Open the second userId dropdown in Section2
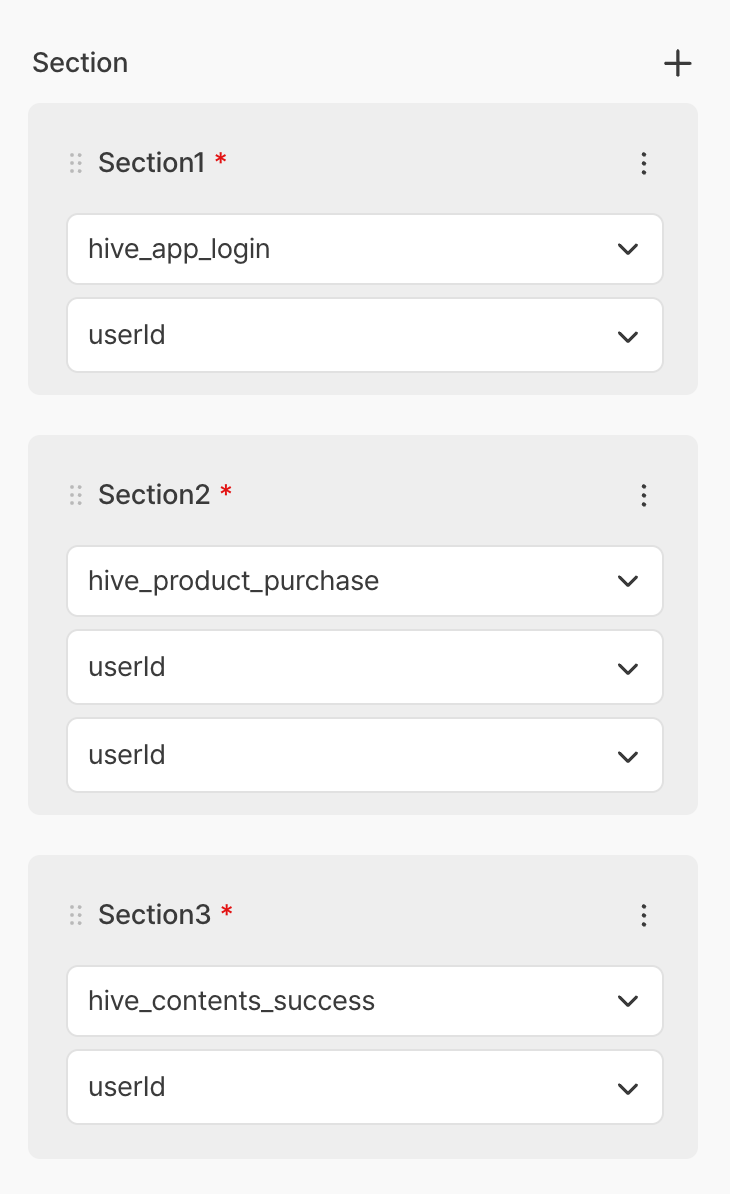The width and height of the screenshot is (730, 1194). (x=364, y=755)
